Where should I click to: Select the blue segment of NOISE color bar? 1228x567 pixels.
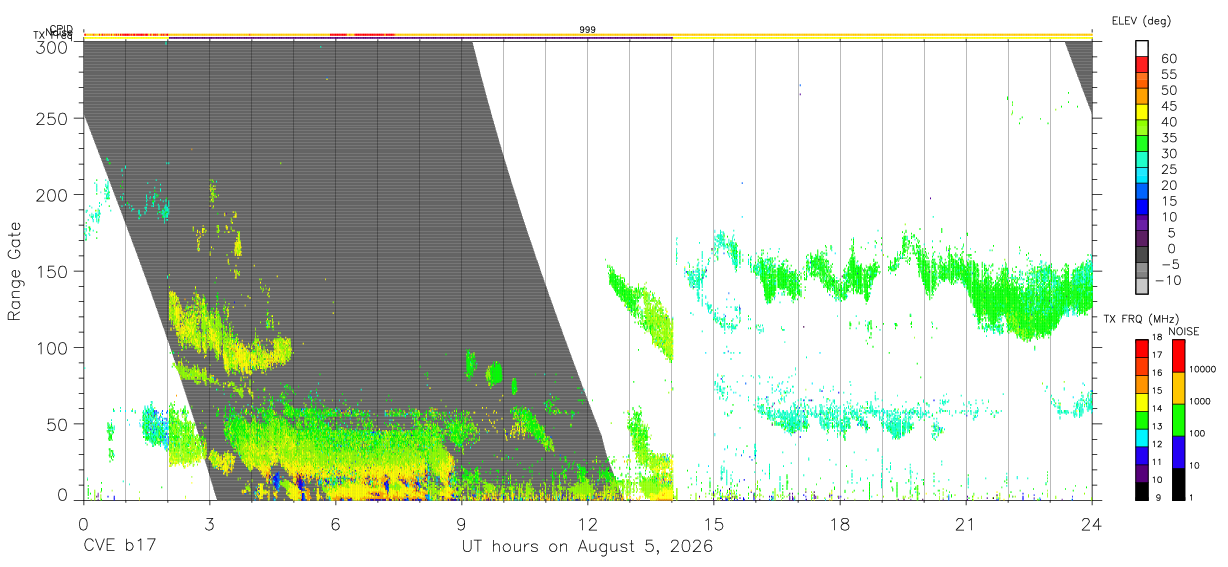1177,451
